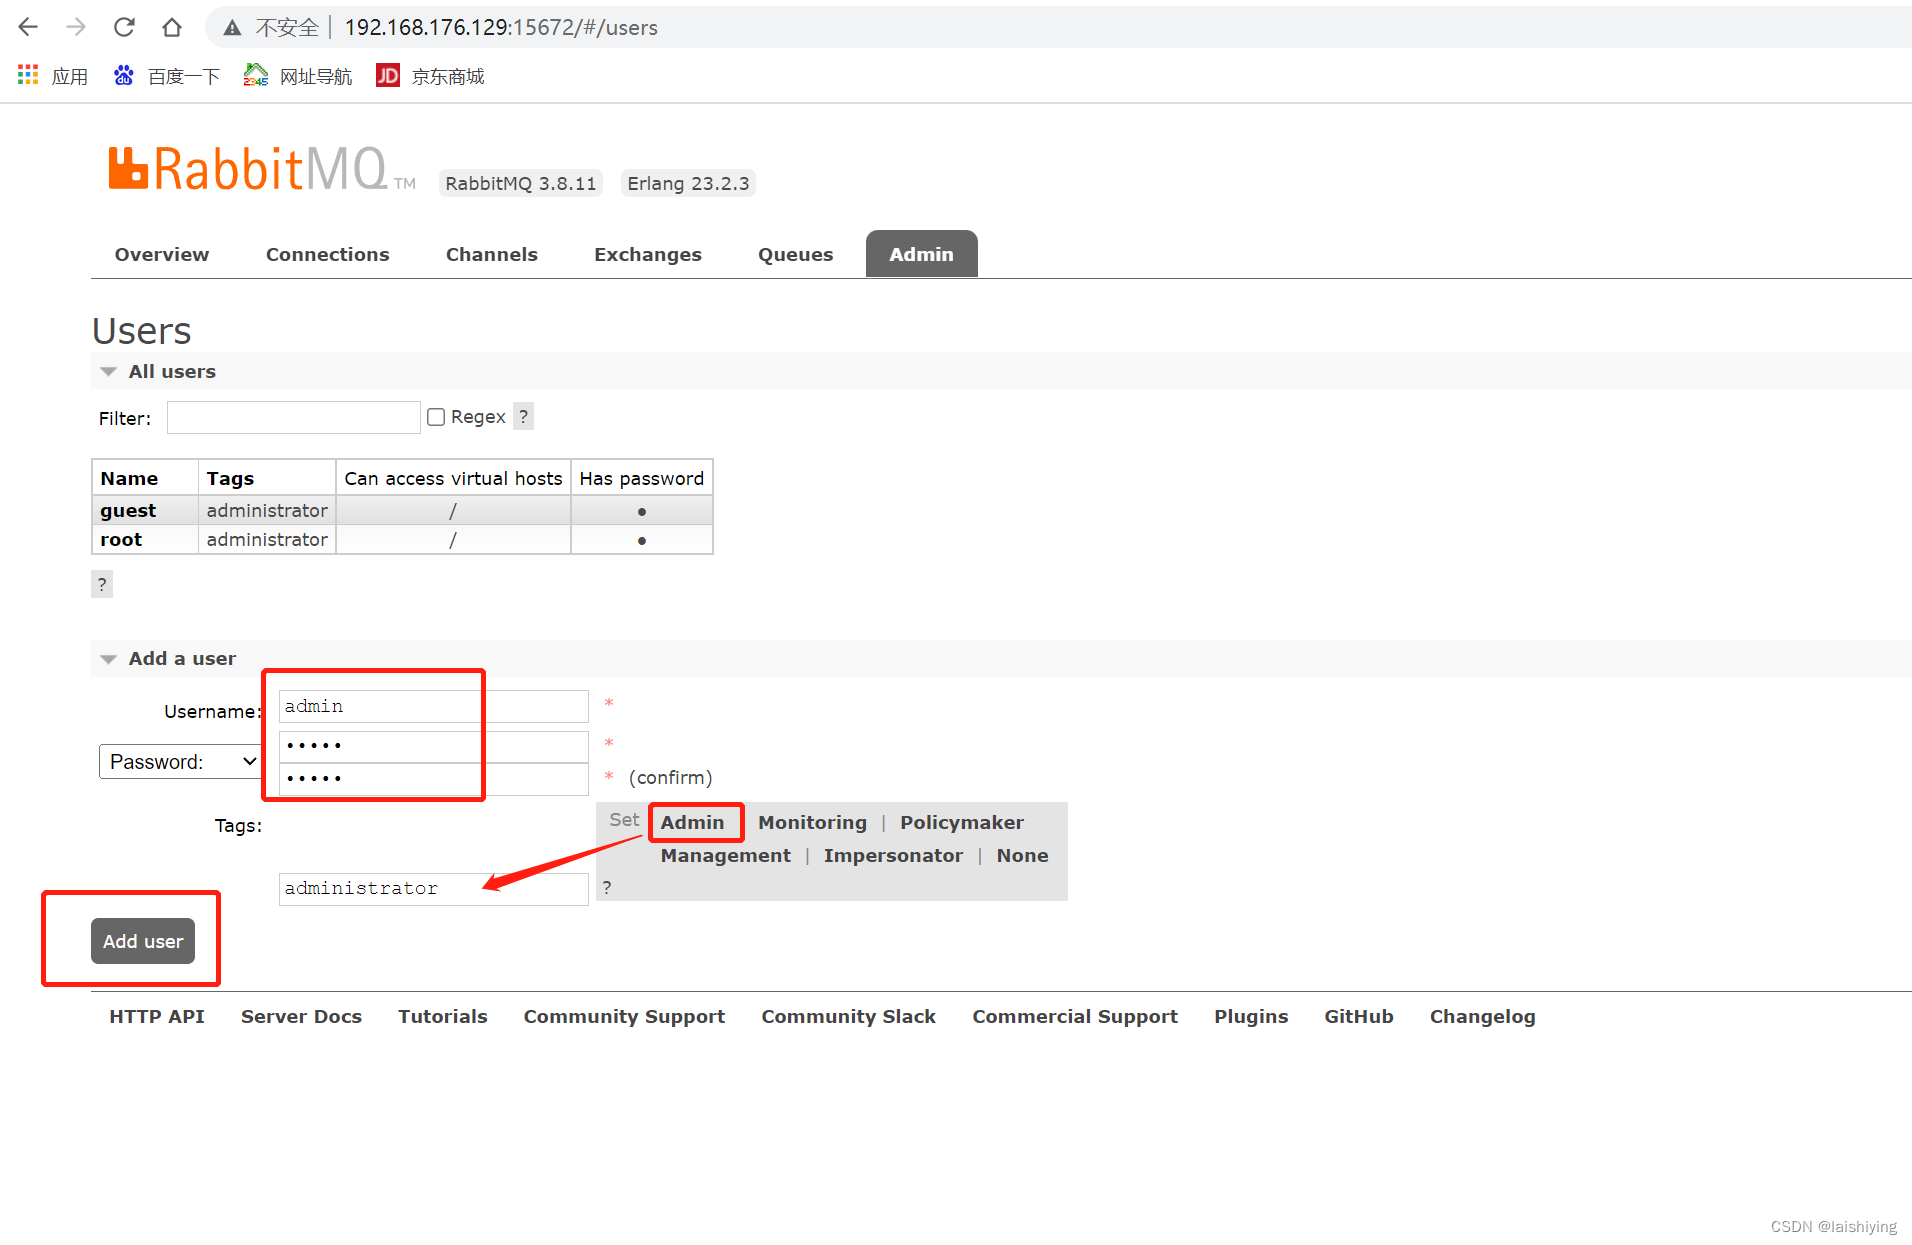This screenshot has height=1245, width=1912.
Task: Click the RabbitMQ 3.8.11 version label
Action: tap(521, 183)
